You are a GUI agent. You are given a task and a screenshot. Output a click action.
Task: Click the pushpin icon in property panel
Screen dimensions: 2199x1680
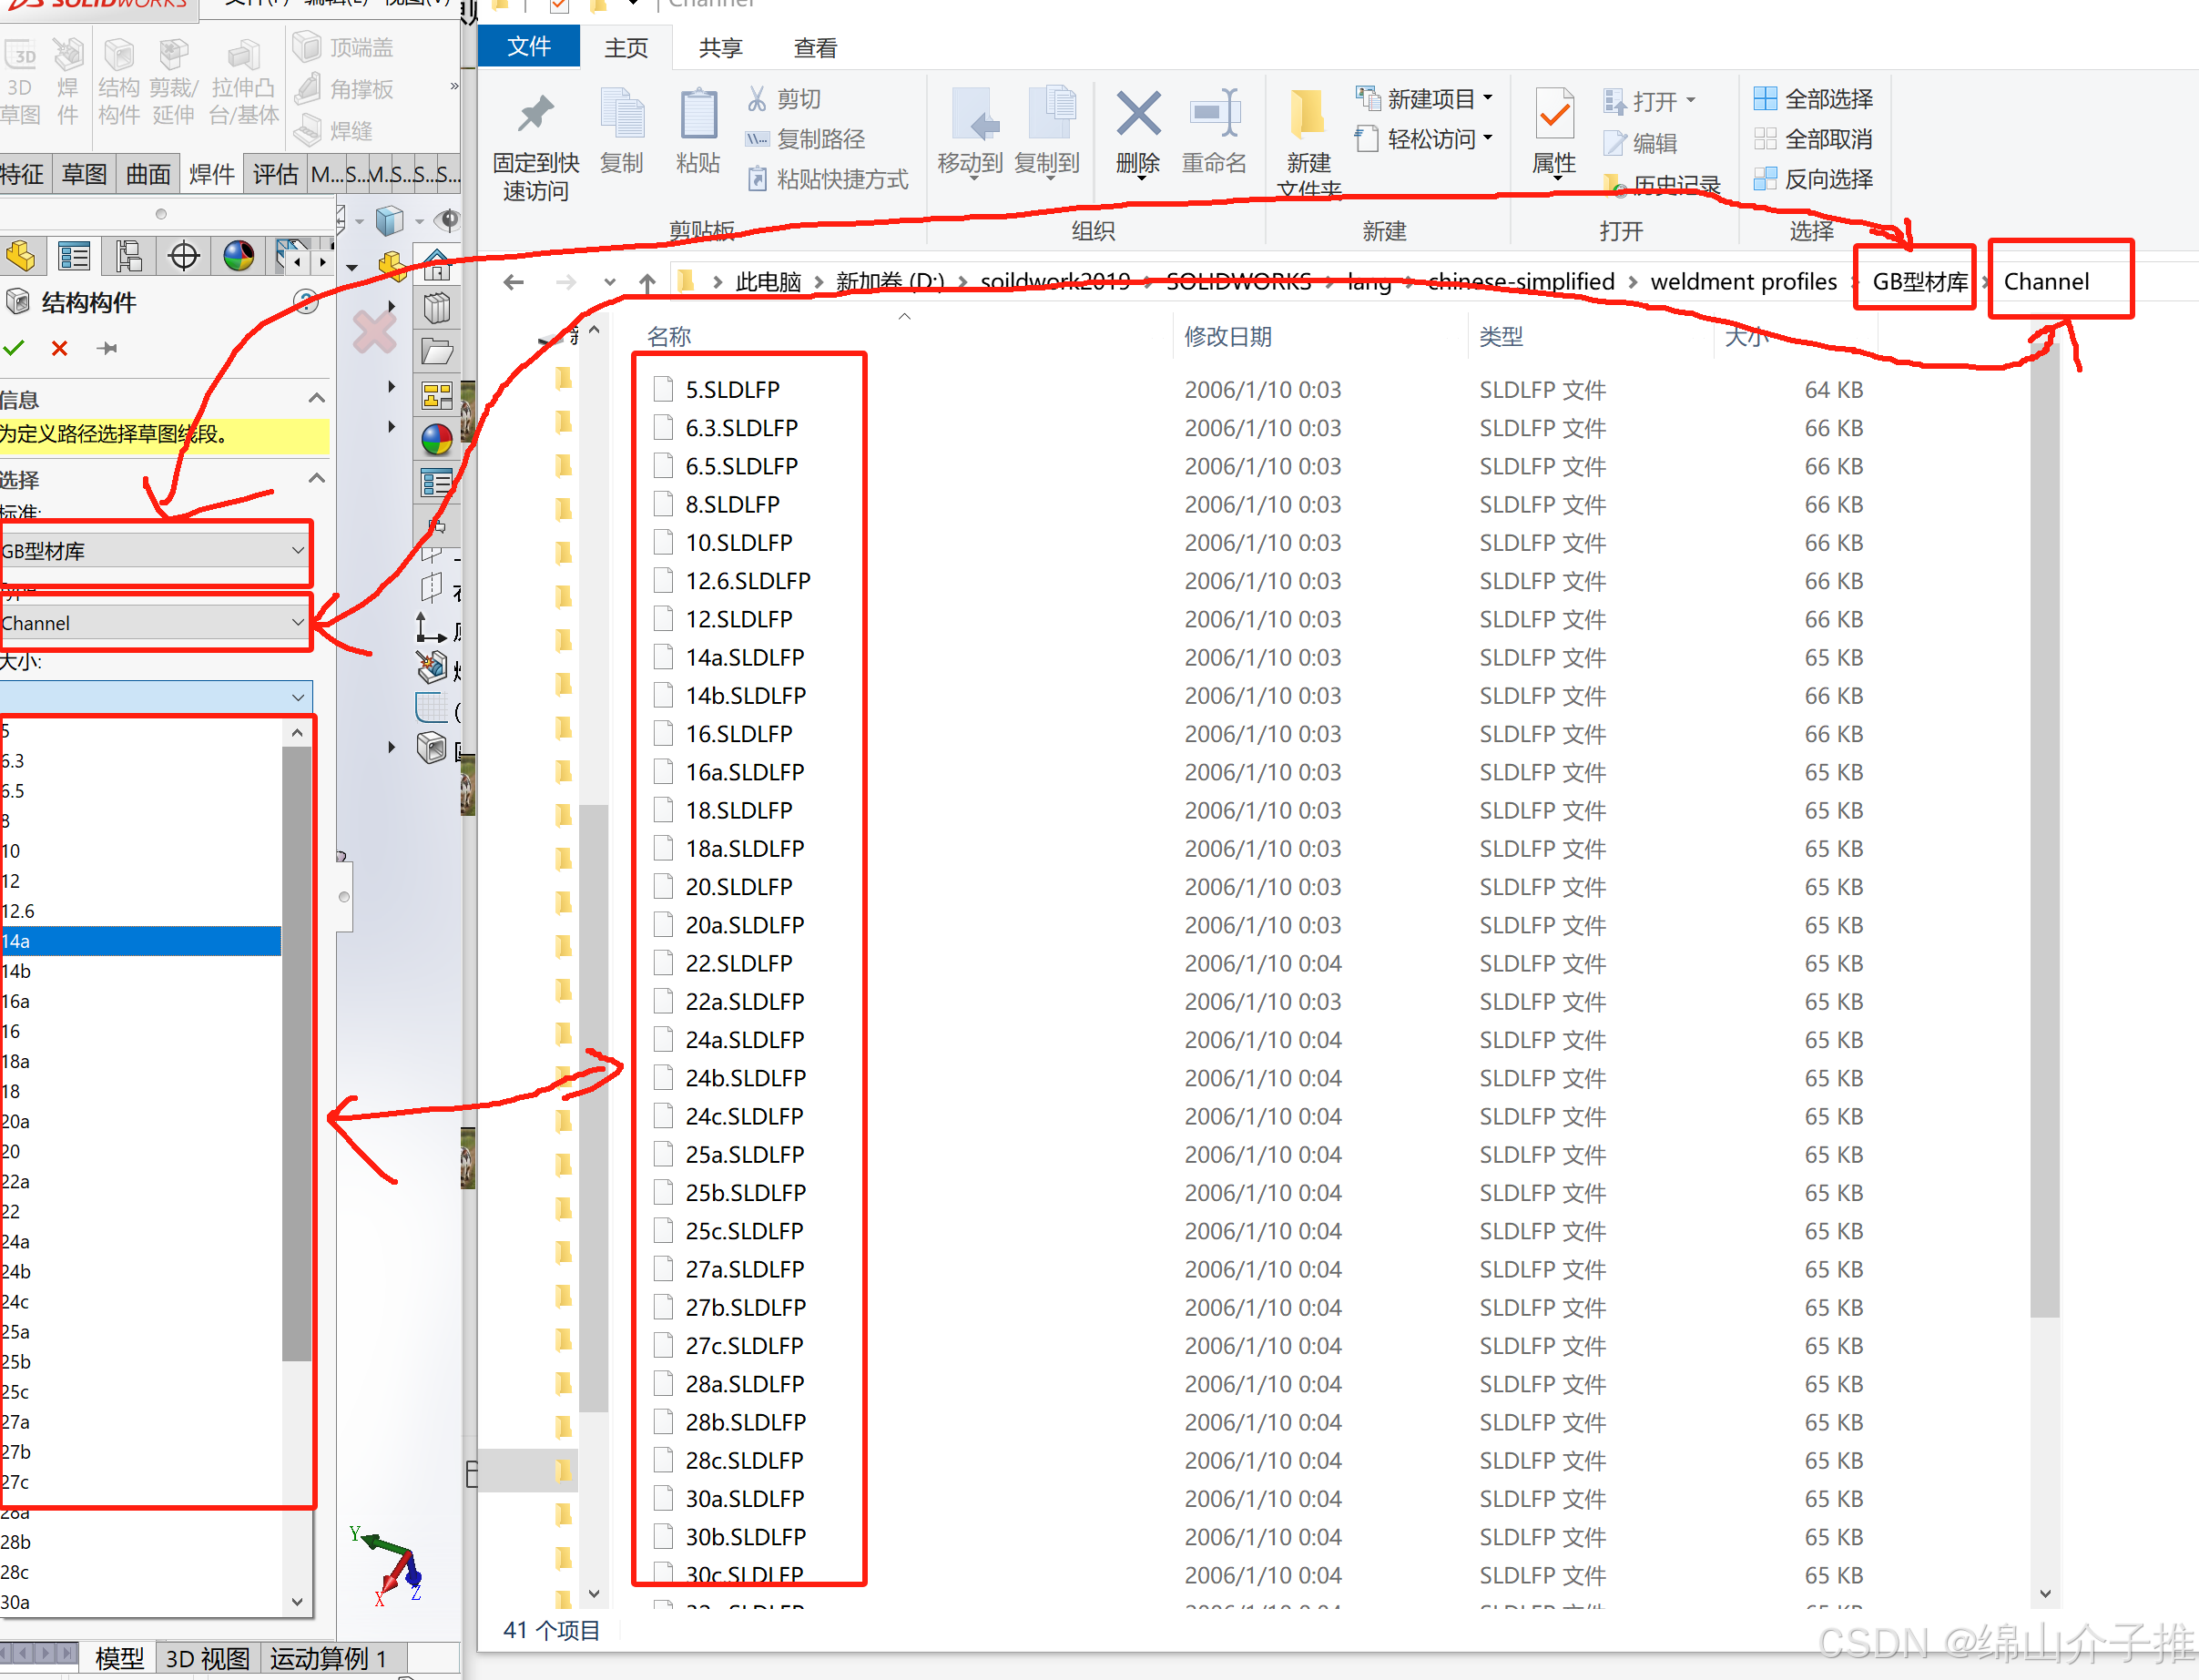pos(107,348)
